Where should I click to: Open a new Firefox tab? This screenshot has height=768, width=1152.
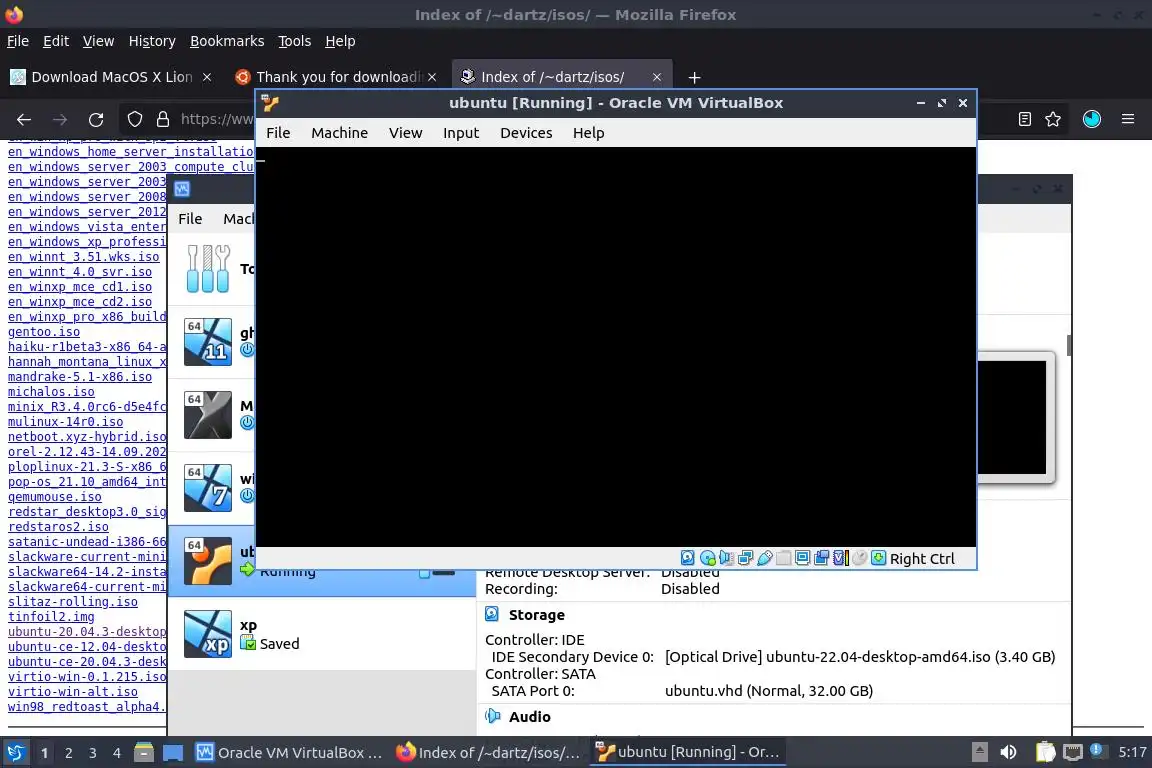(x=694, y=77)
